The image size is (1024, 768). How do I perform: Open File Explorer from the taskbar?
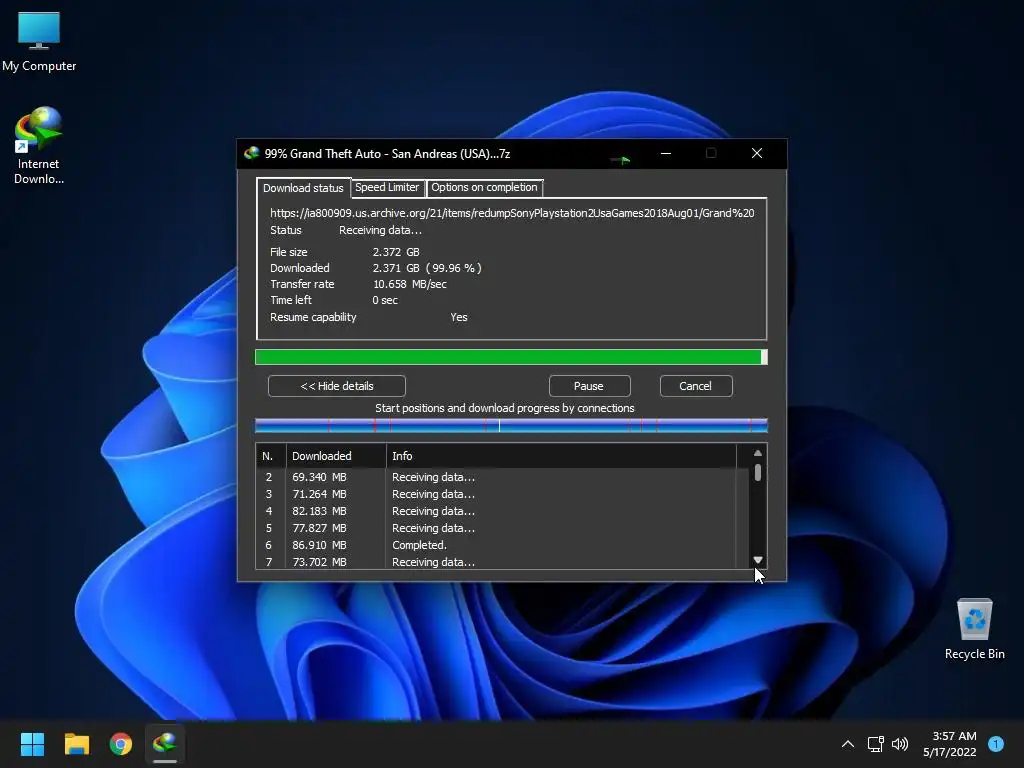point(76,744)
